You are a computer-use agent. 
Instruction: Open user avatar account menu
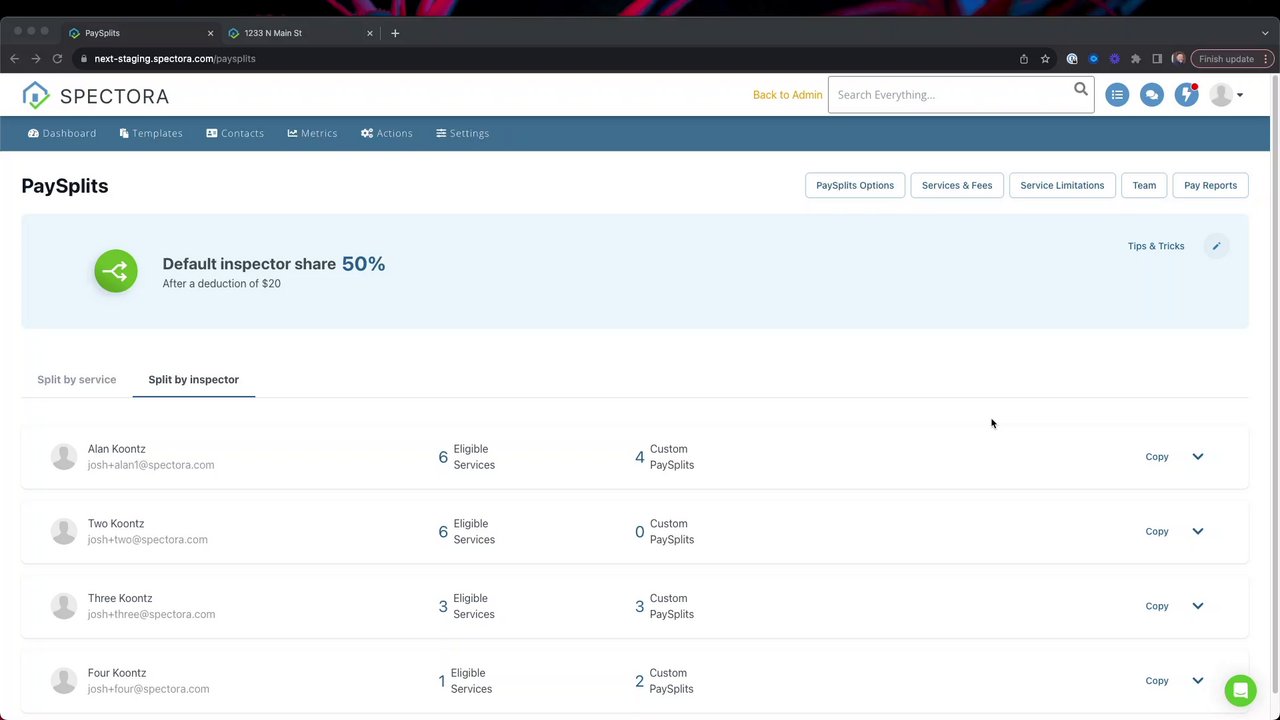[1226, 95]
